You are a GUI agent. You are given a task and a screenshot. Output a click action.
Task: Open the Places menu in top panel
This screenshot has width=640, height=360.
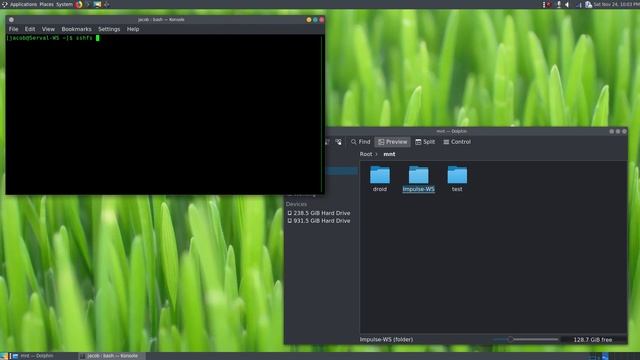tap(47, 4)
